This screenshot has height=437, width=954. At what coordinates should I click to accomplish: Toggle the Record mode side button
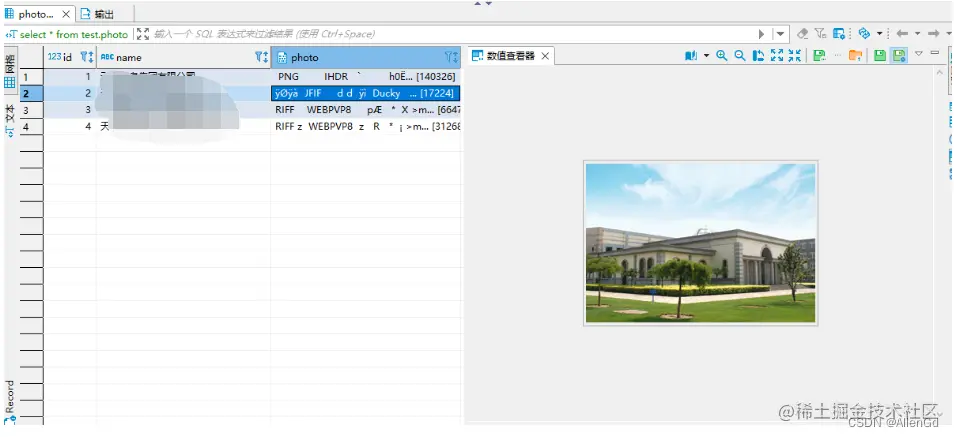tap(10, 402)
